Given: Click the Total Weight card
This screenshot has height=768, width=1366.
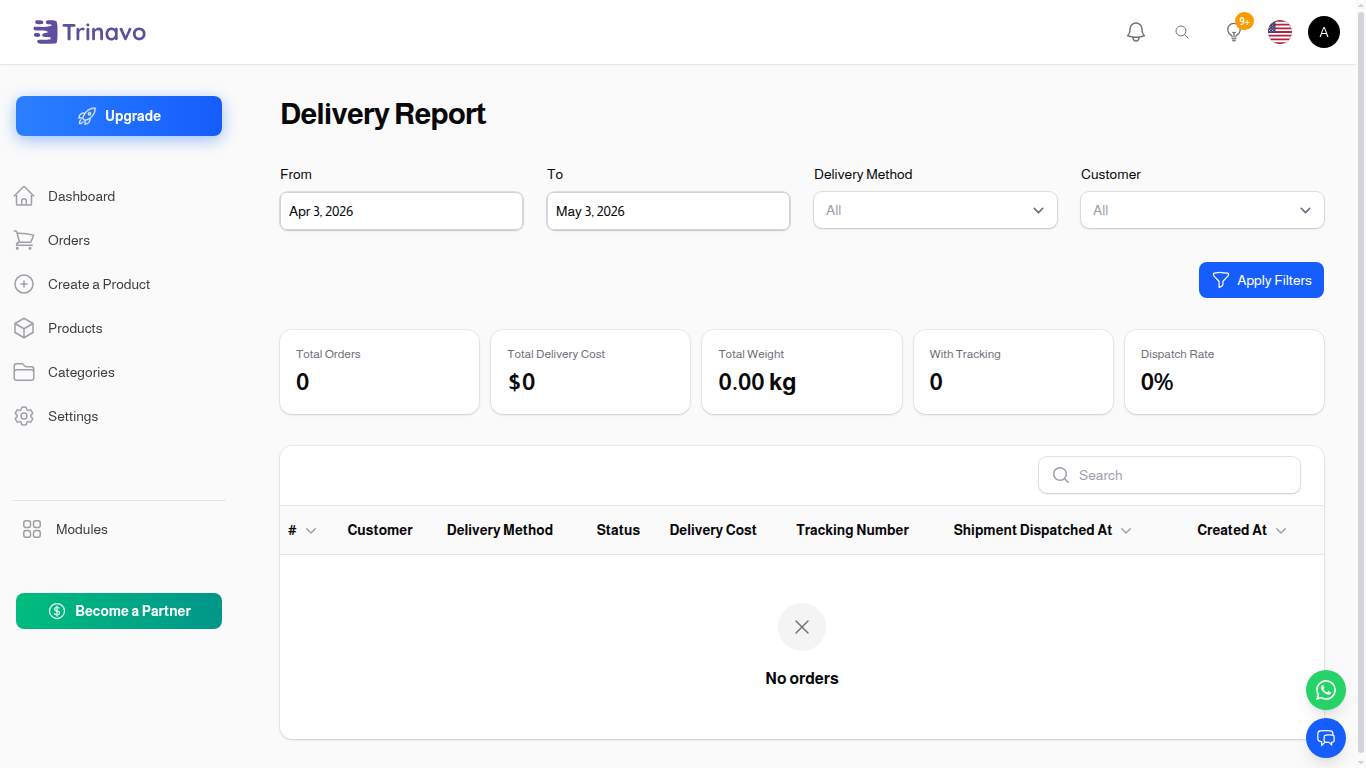Looking at the screenshot, I should 802,372.
